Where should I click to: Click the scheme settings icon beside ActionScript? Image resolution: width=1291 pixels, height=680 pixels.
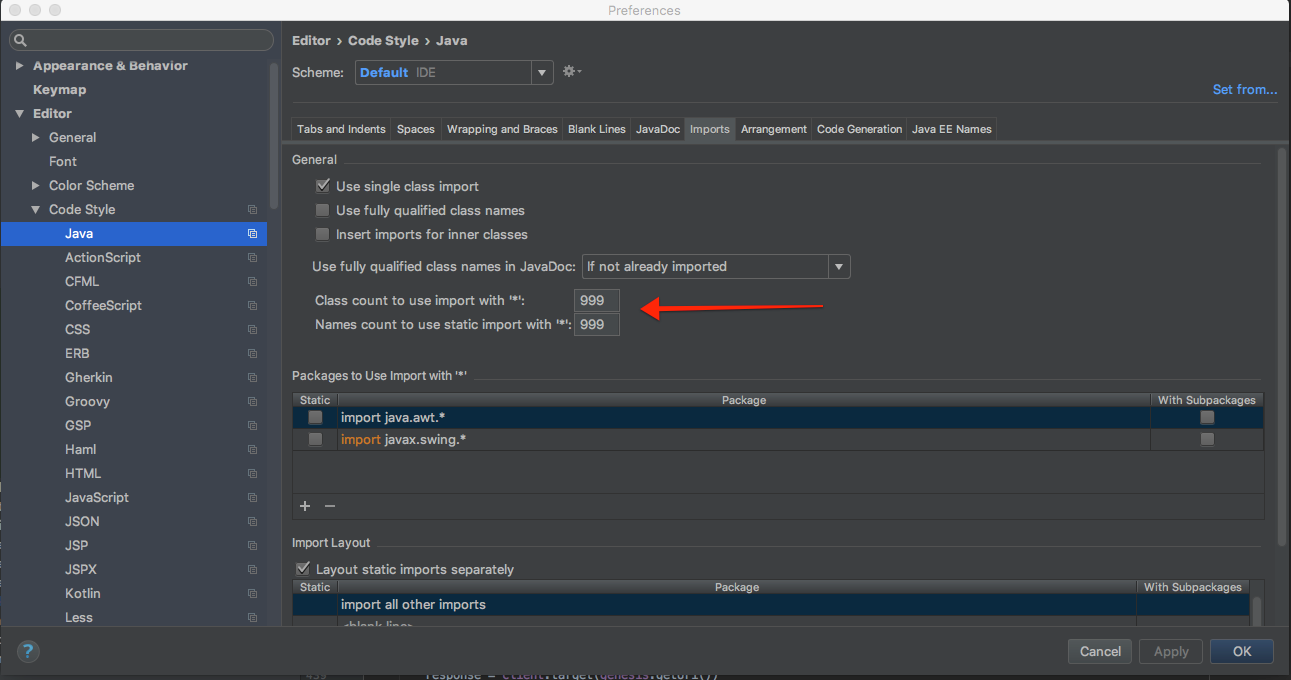coord(252,258)
